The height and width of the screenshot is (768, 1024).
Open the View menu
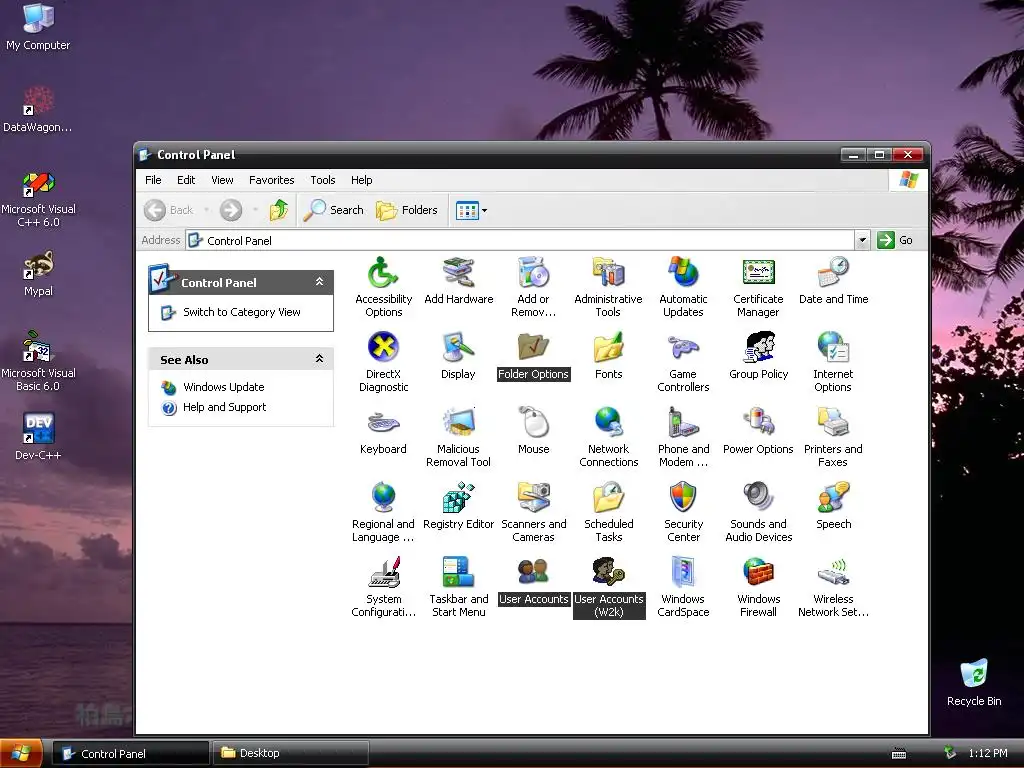222,180
